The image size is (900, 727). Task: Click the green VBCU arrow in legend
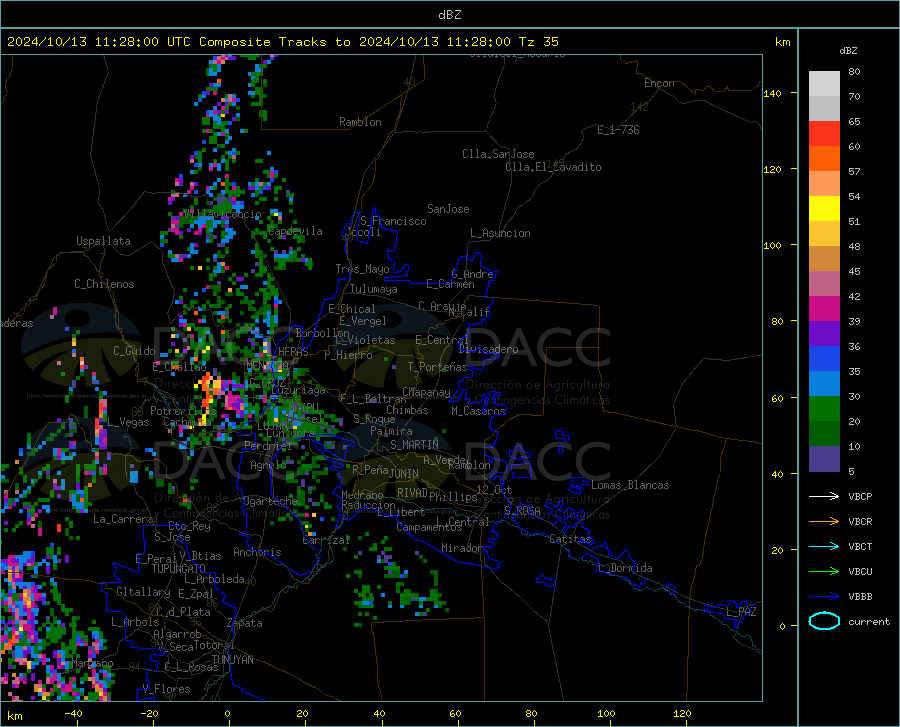click(824, 572)
